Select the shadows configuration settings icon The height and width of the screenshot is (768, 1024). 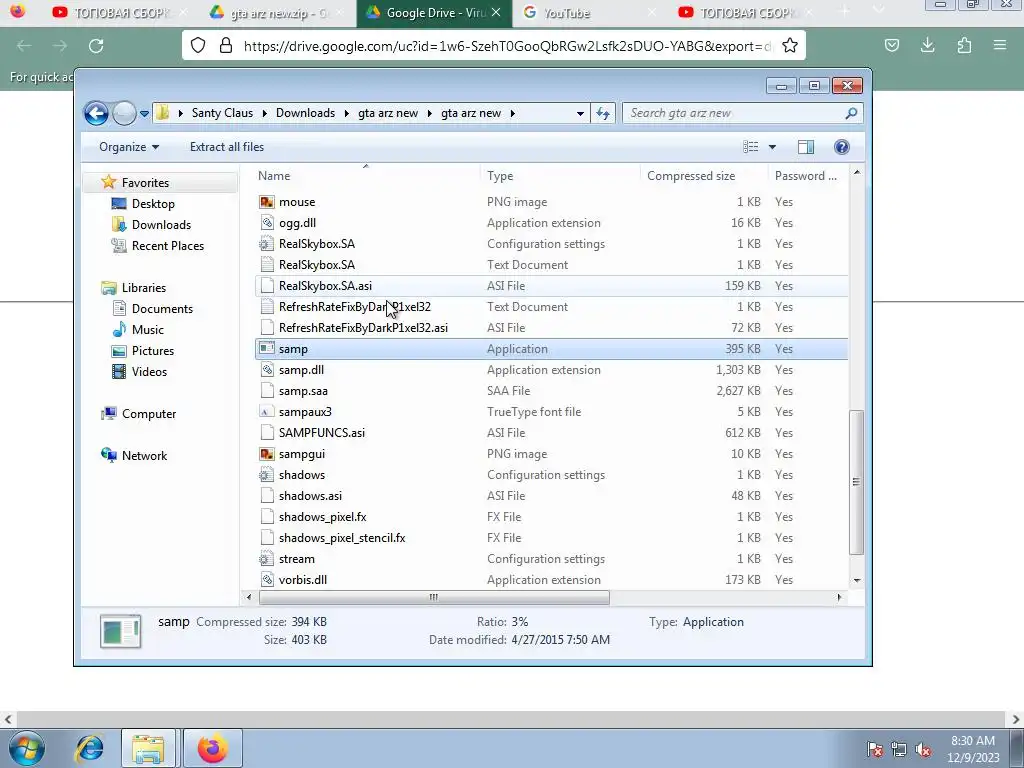pyautogui.click(x=266, y=475)
